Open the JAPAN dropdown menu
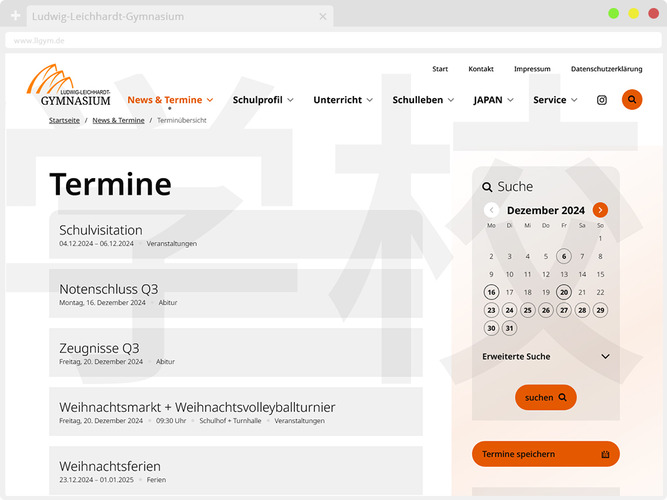 [494, 100]
